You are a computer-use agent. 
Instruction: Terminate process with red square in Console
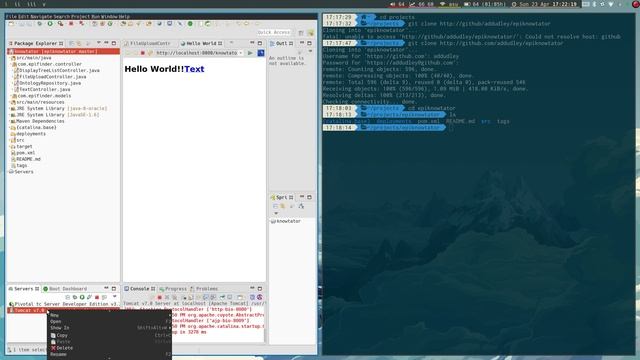click(160, 297)
